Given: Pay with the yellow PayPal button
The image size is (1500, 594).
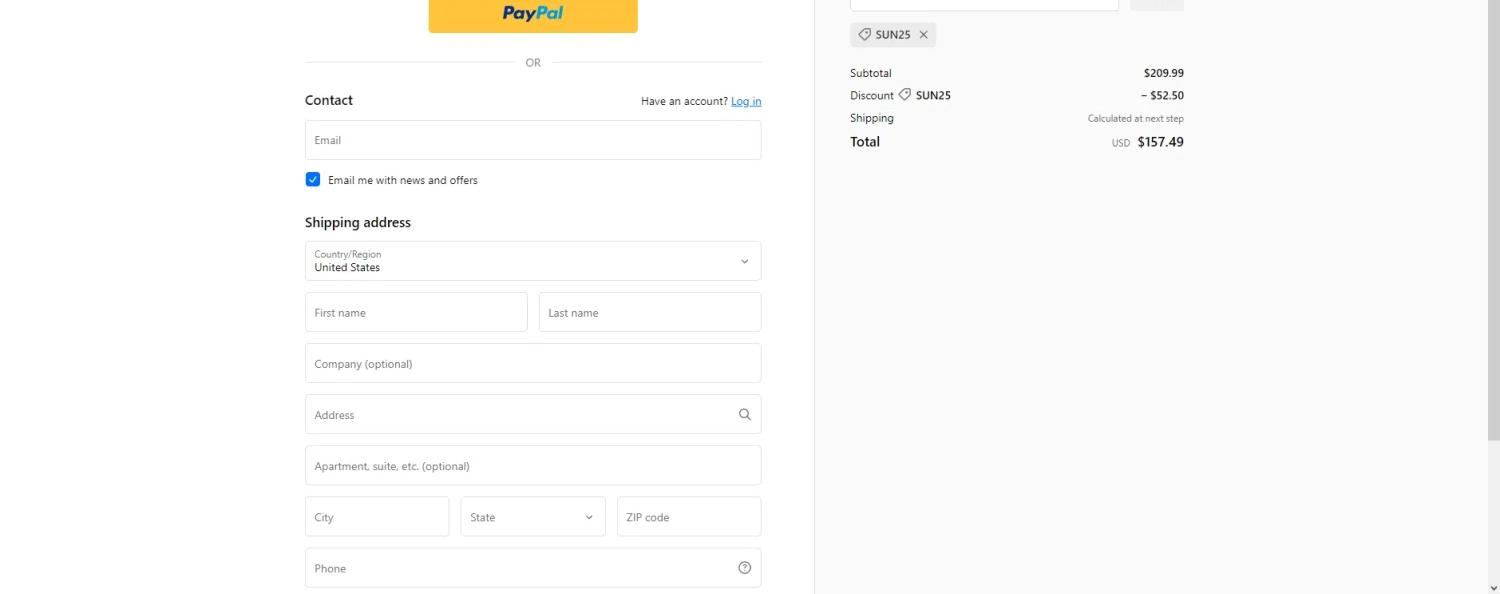Looking at the screenshot, I should click(x=532, y=14).
